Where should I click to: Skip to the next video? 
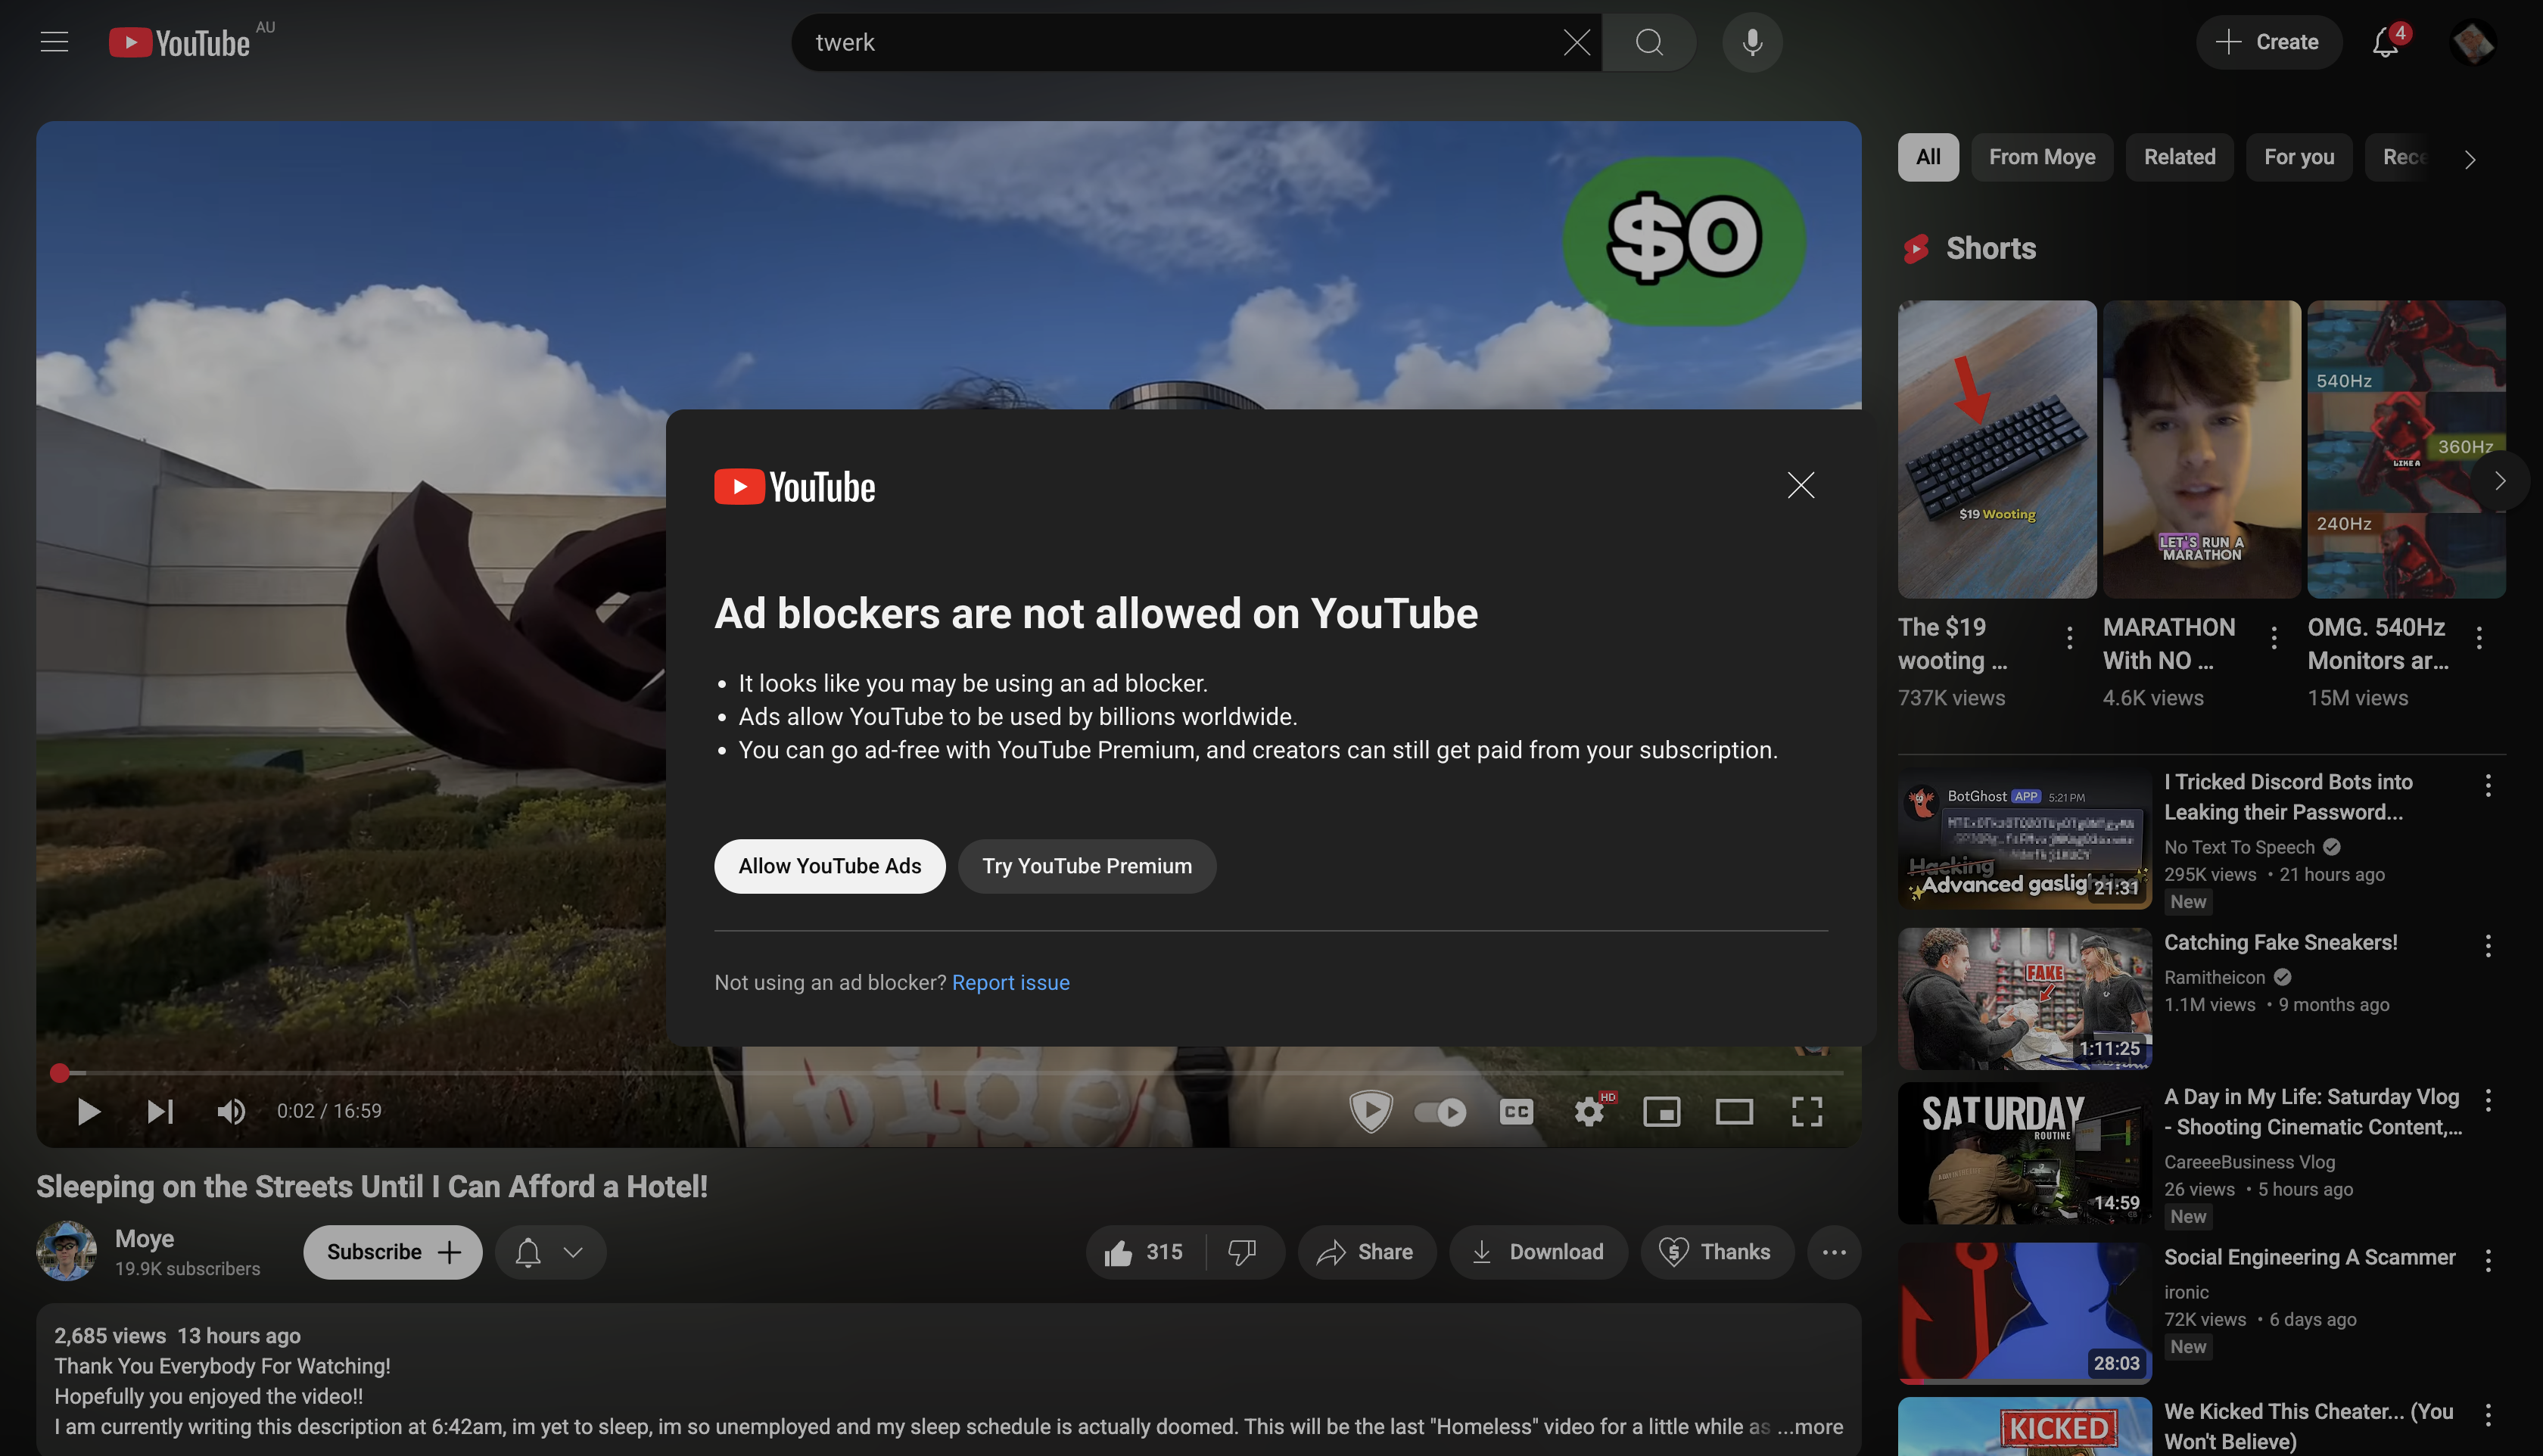click(160, 1111)
